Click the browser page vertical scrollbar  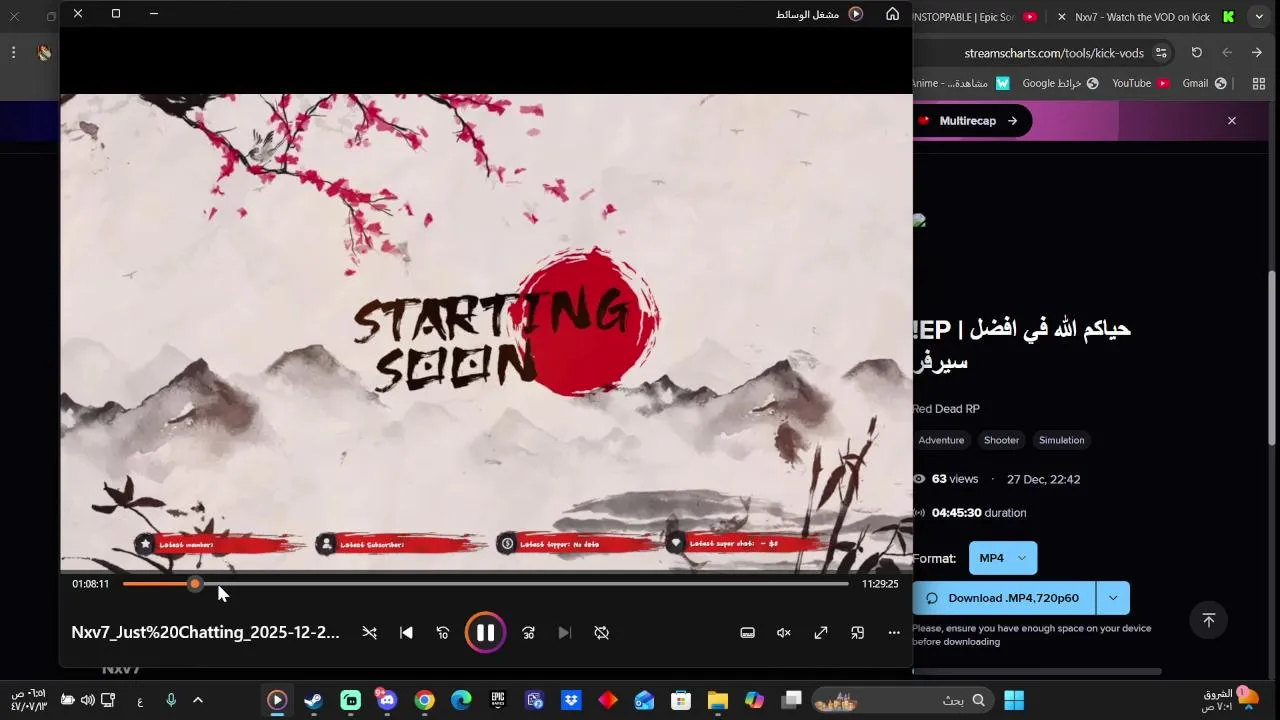click(x=1273, y=358)
